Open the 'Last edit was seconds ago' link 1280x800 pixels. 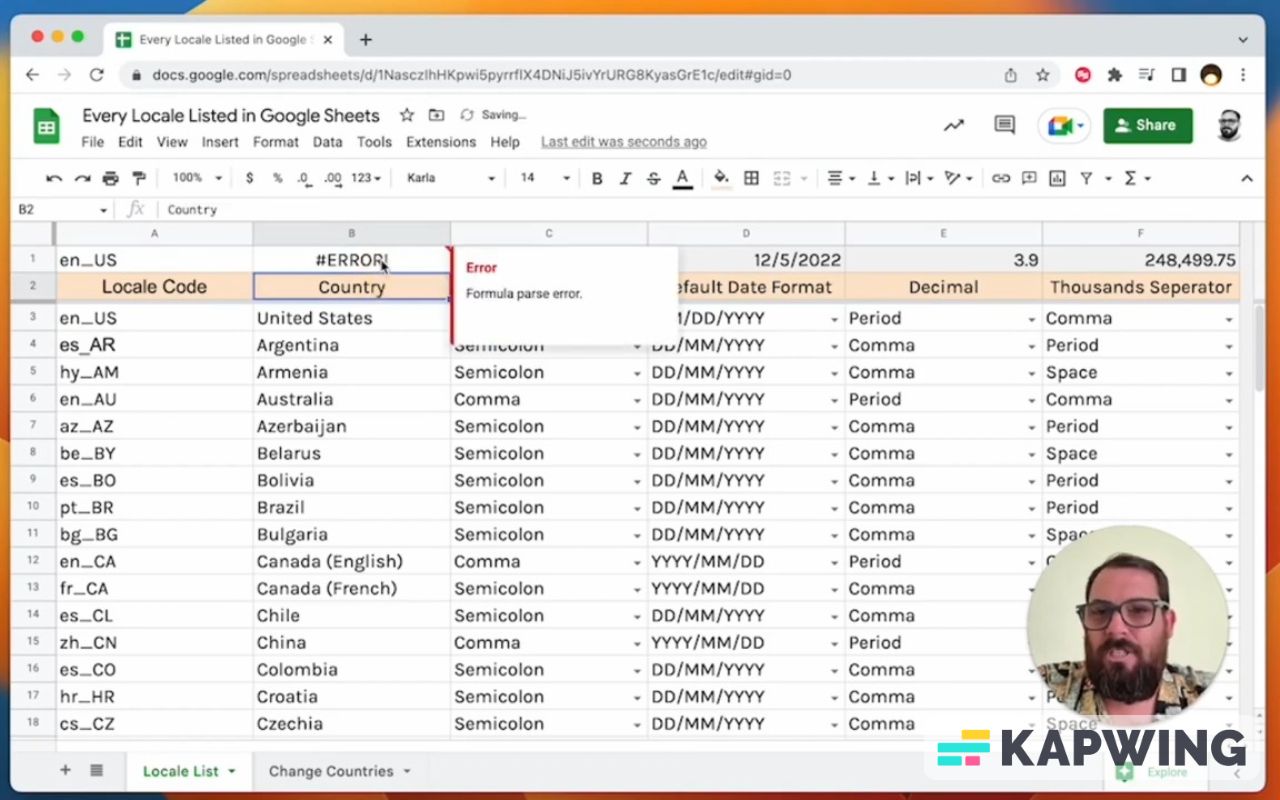(x=624, y=142)
